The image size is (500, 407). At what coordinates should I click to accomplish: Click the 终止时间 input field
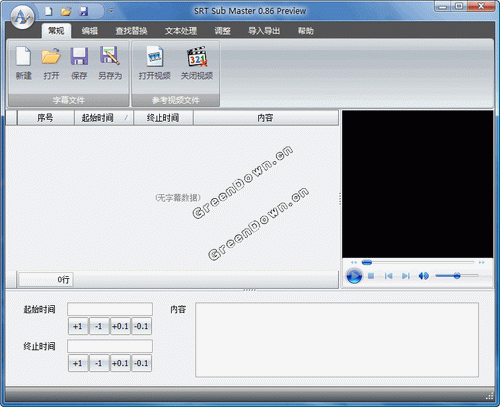pos(110,346)
